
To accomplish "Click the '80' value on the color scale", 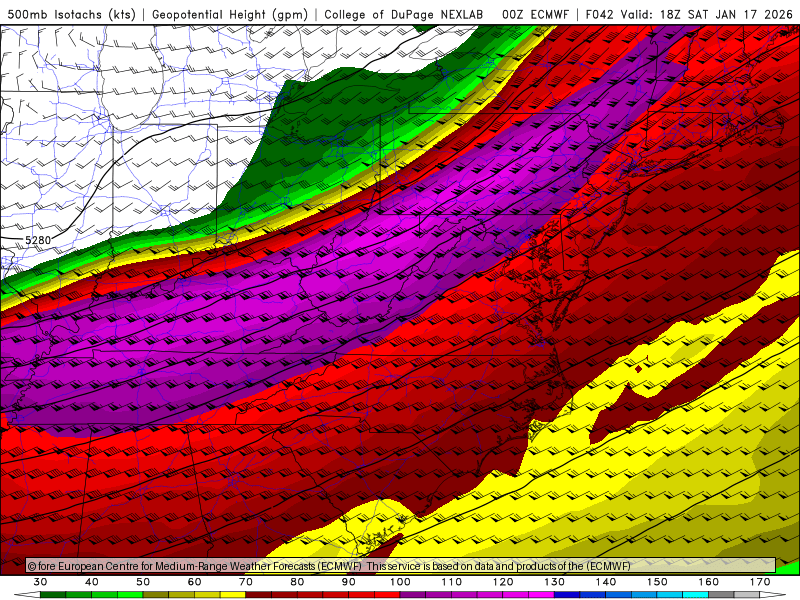I will 297,582.
